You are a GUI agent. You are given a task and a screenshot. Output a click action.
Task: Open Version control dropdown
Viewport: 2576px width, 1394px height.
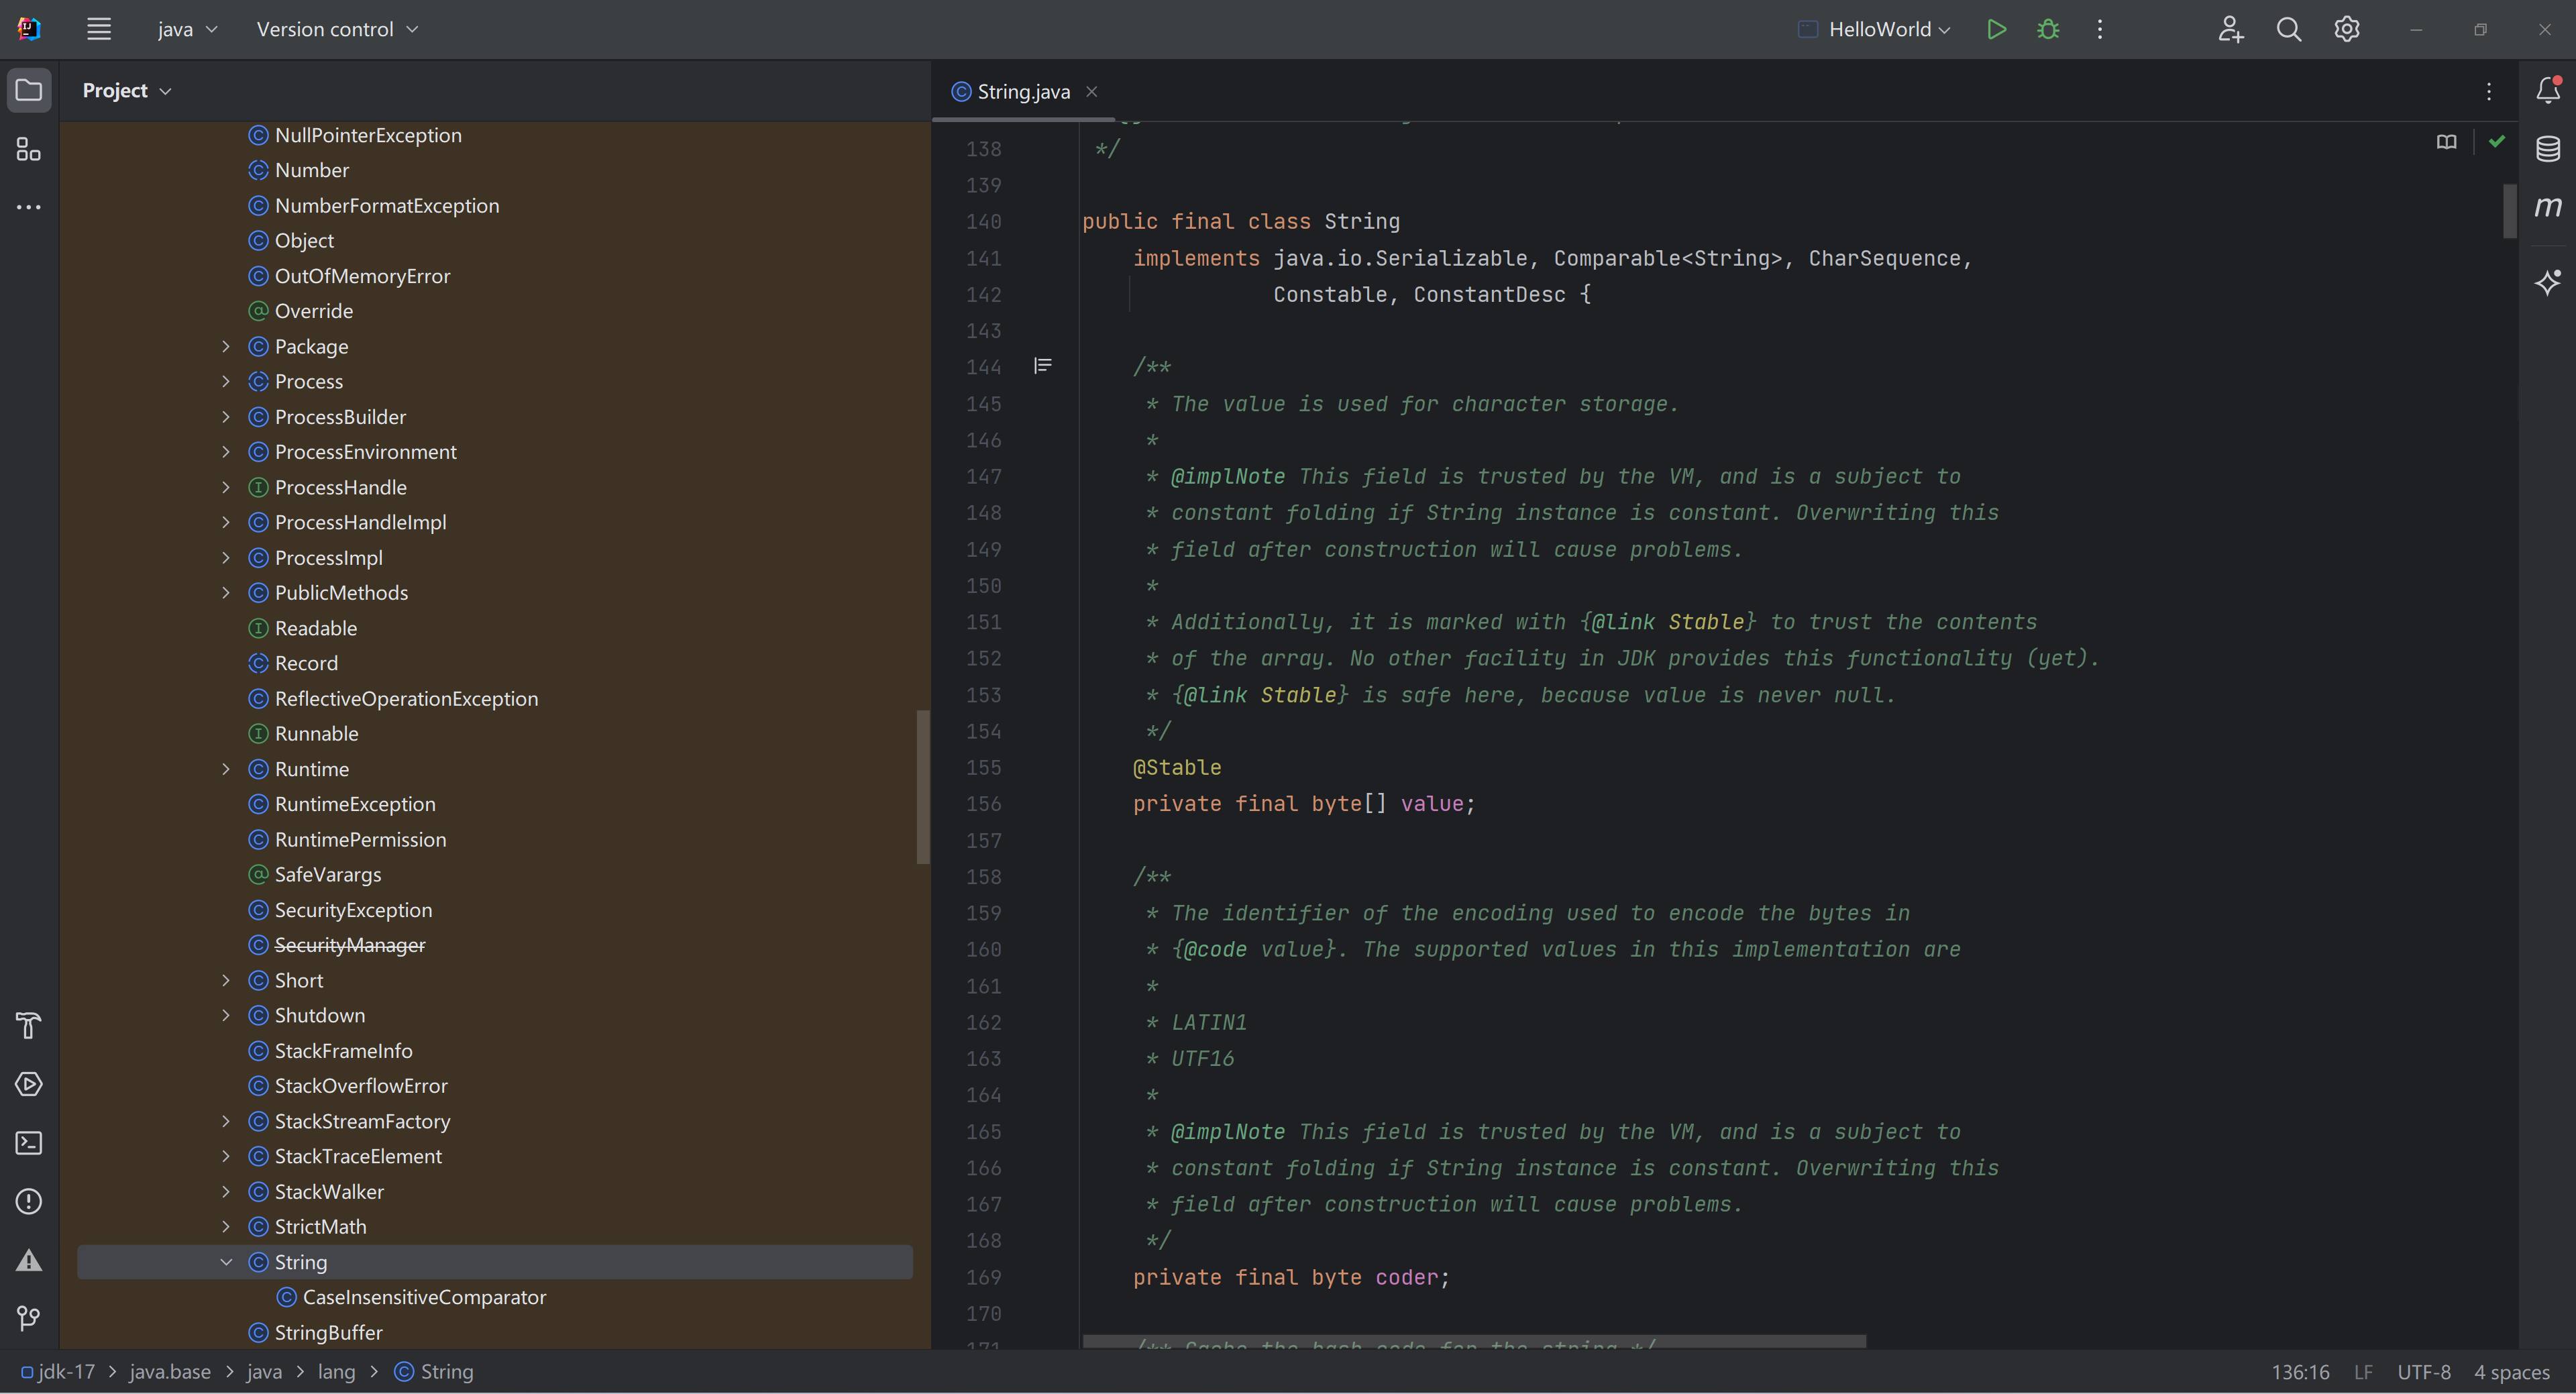point(337,29)
